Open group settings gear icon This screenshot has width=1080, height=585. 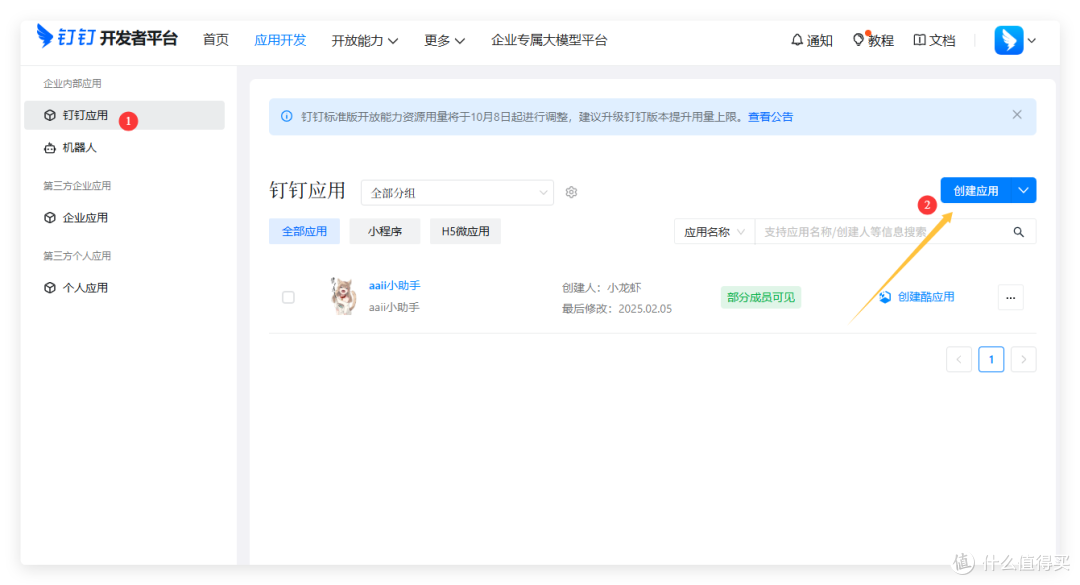pos(571,192)
